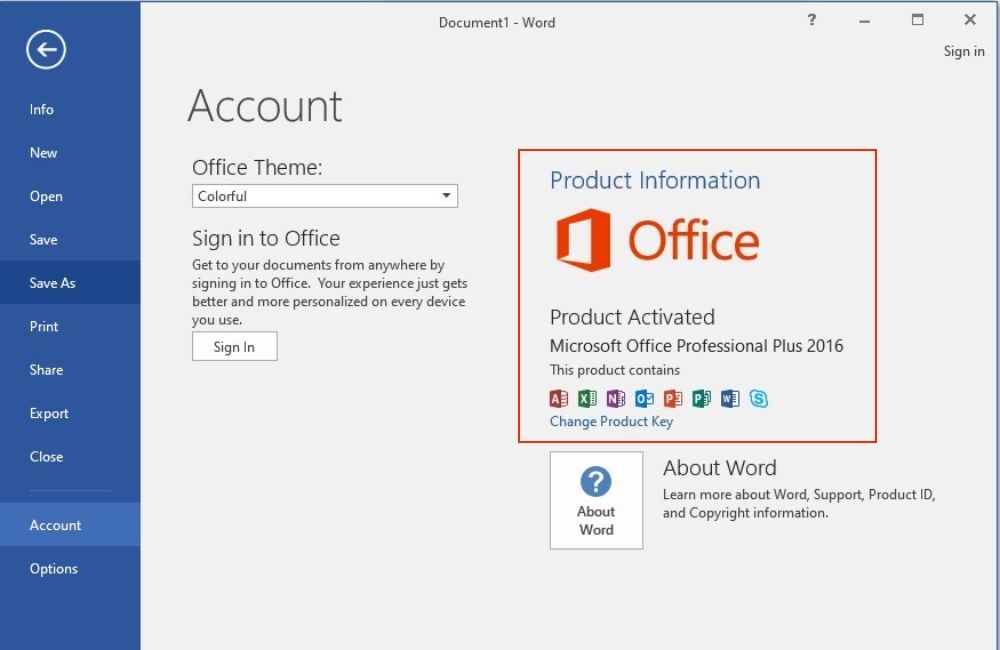This screenshot has height=650, width=1000.
Task: Click the back arrow circle icon
Action: 46,49
